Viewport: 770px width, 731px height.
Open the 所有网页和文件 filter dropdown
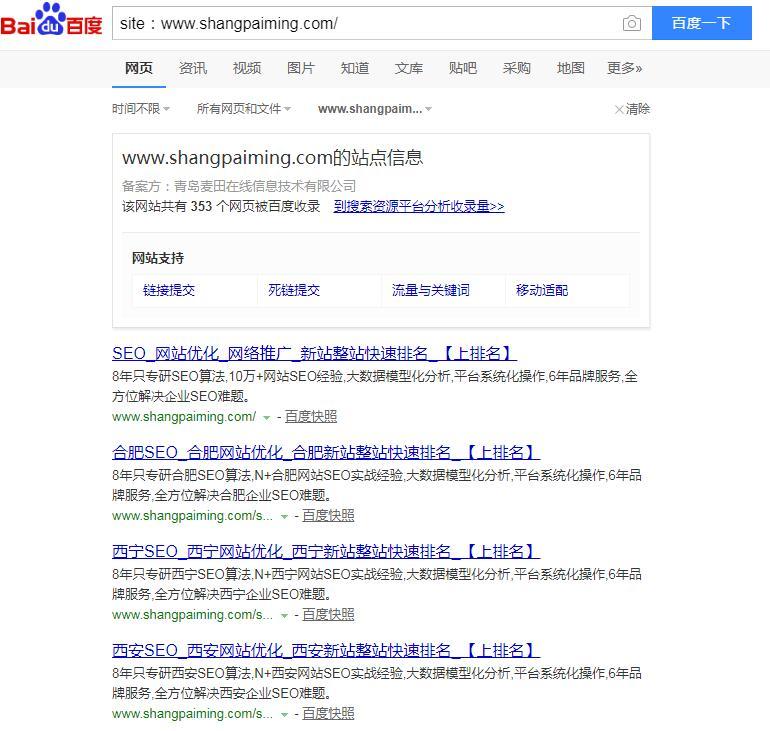(244, 108)
